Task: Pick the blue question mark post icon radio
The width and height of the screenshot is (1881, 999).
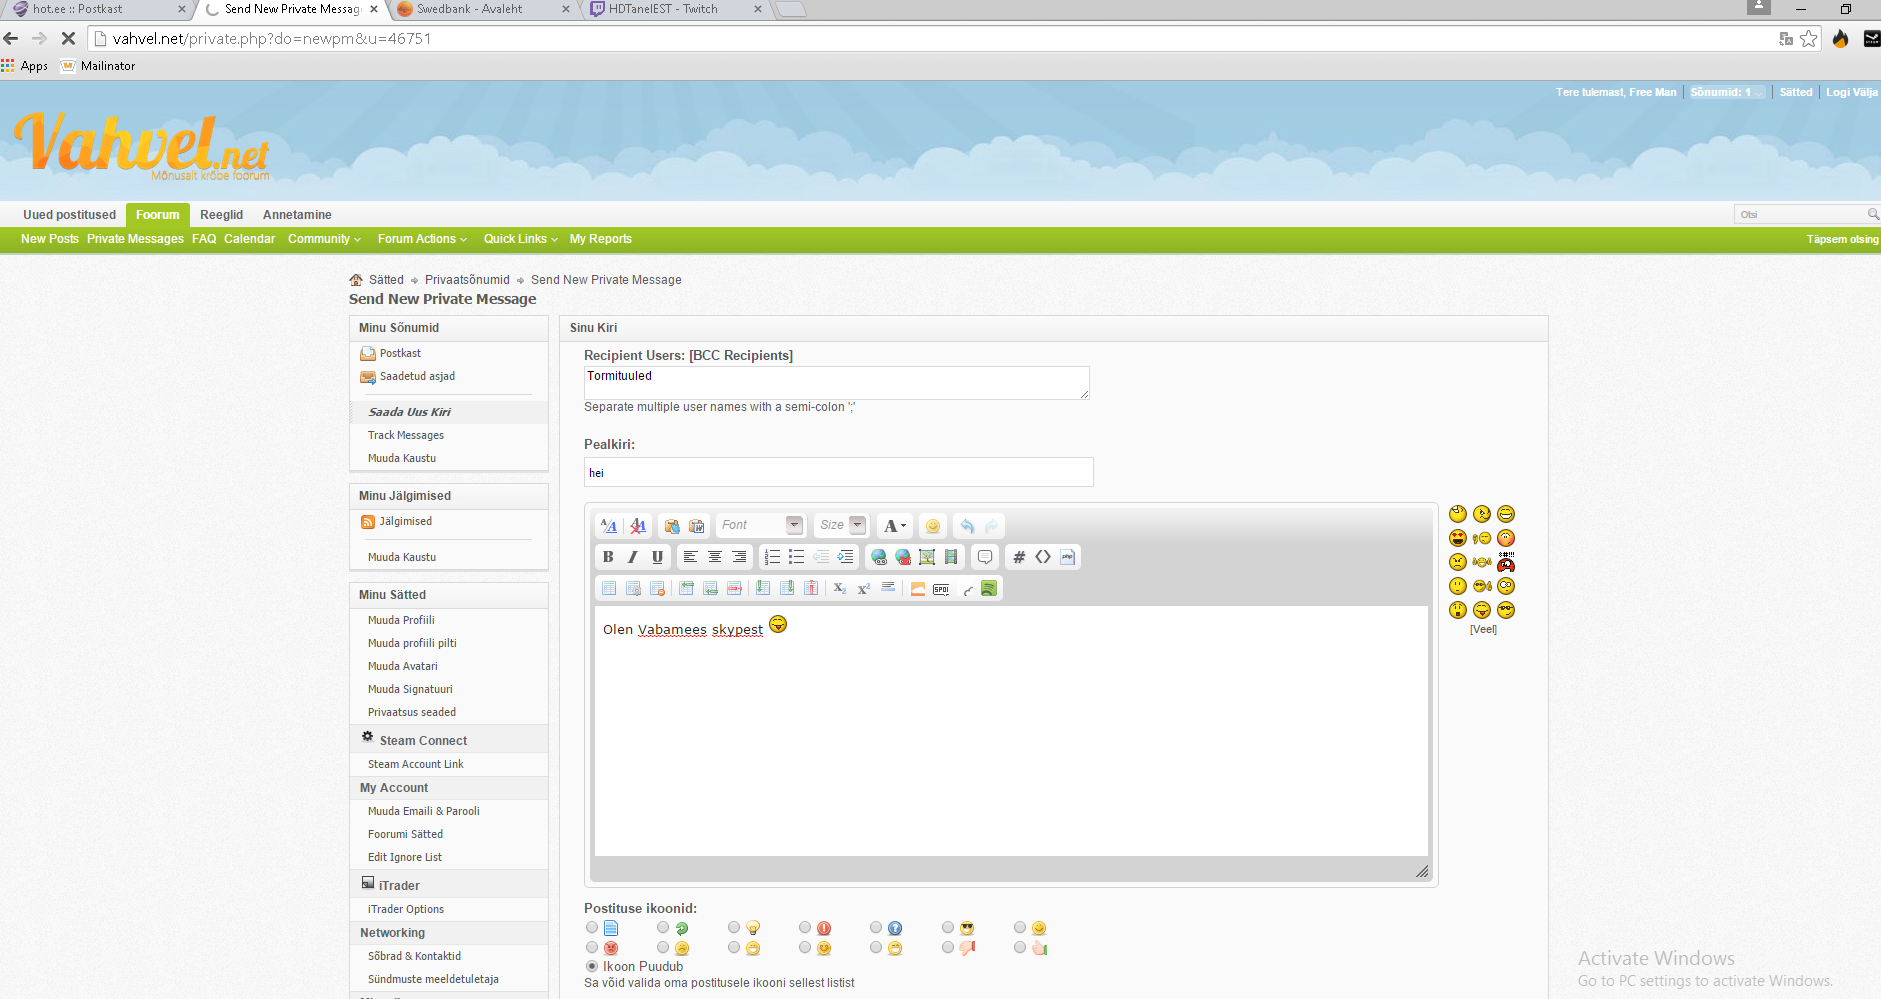Action: 876,928
